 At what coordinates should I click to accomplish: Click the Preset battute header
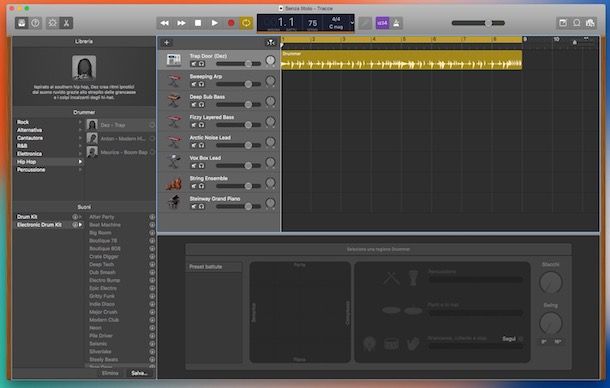tap(214, 267)
